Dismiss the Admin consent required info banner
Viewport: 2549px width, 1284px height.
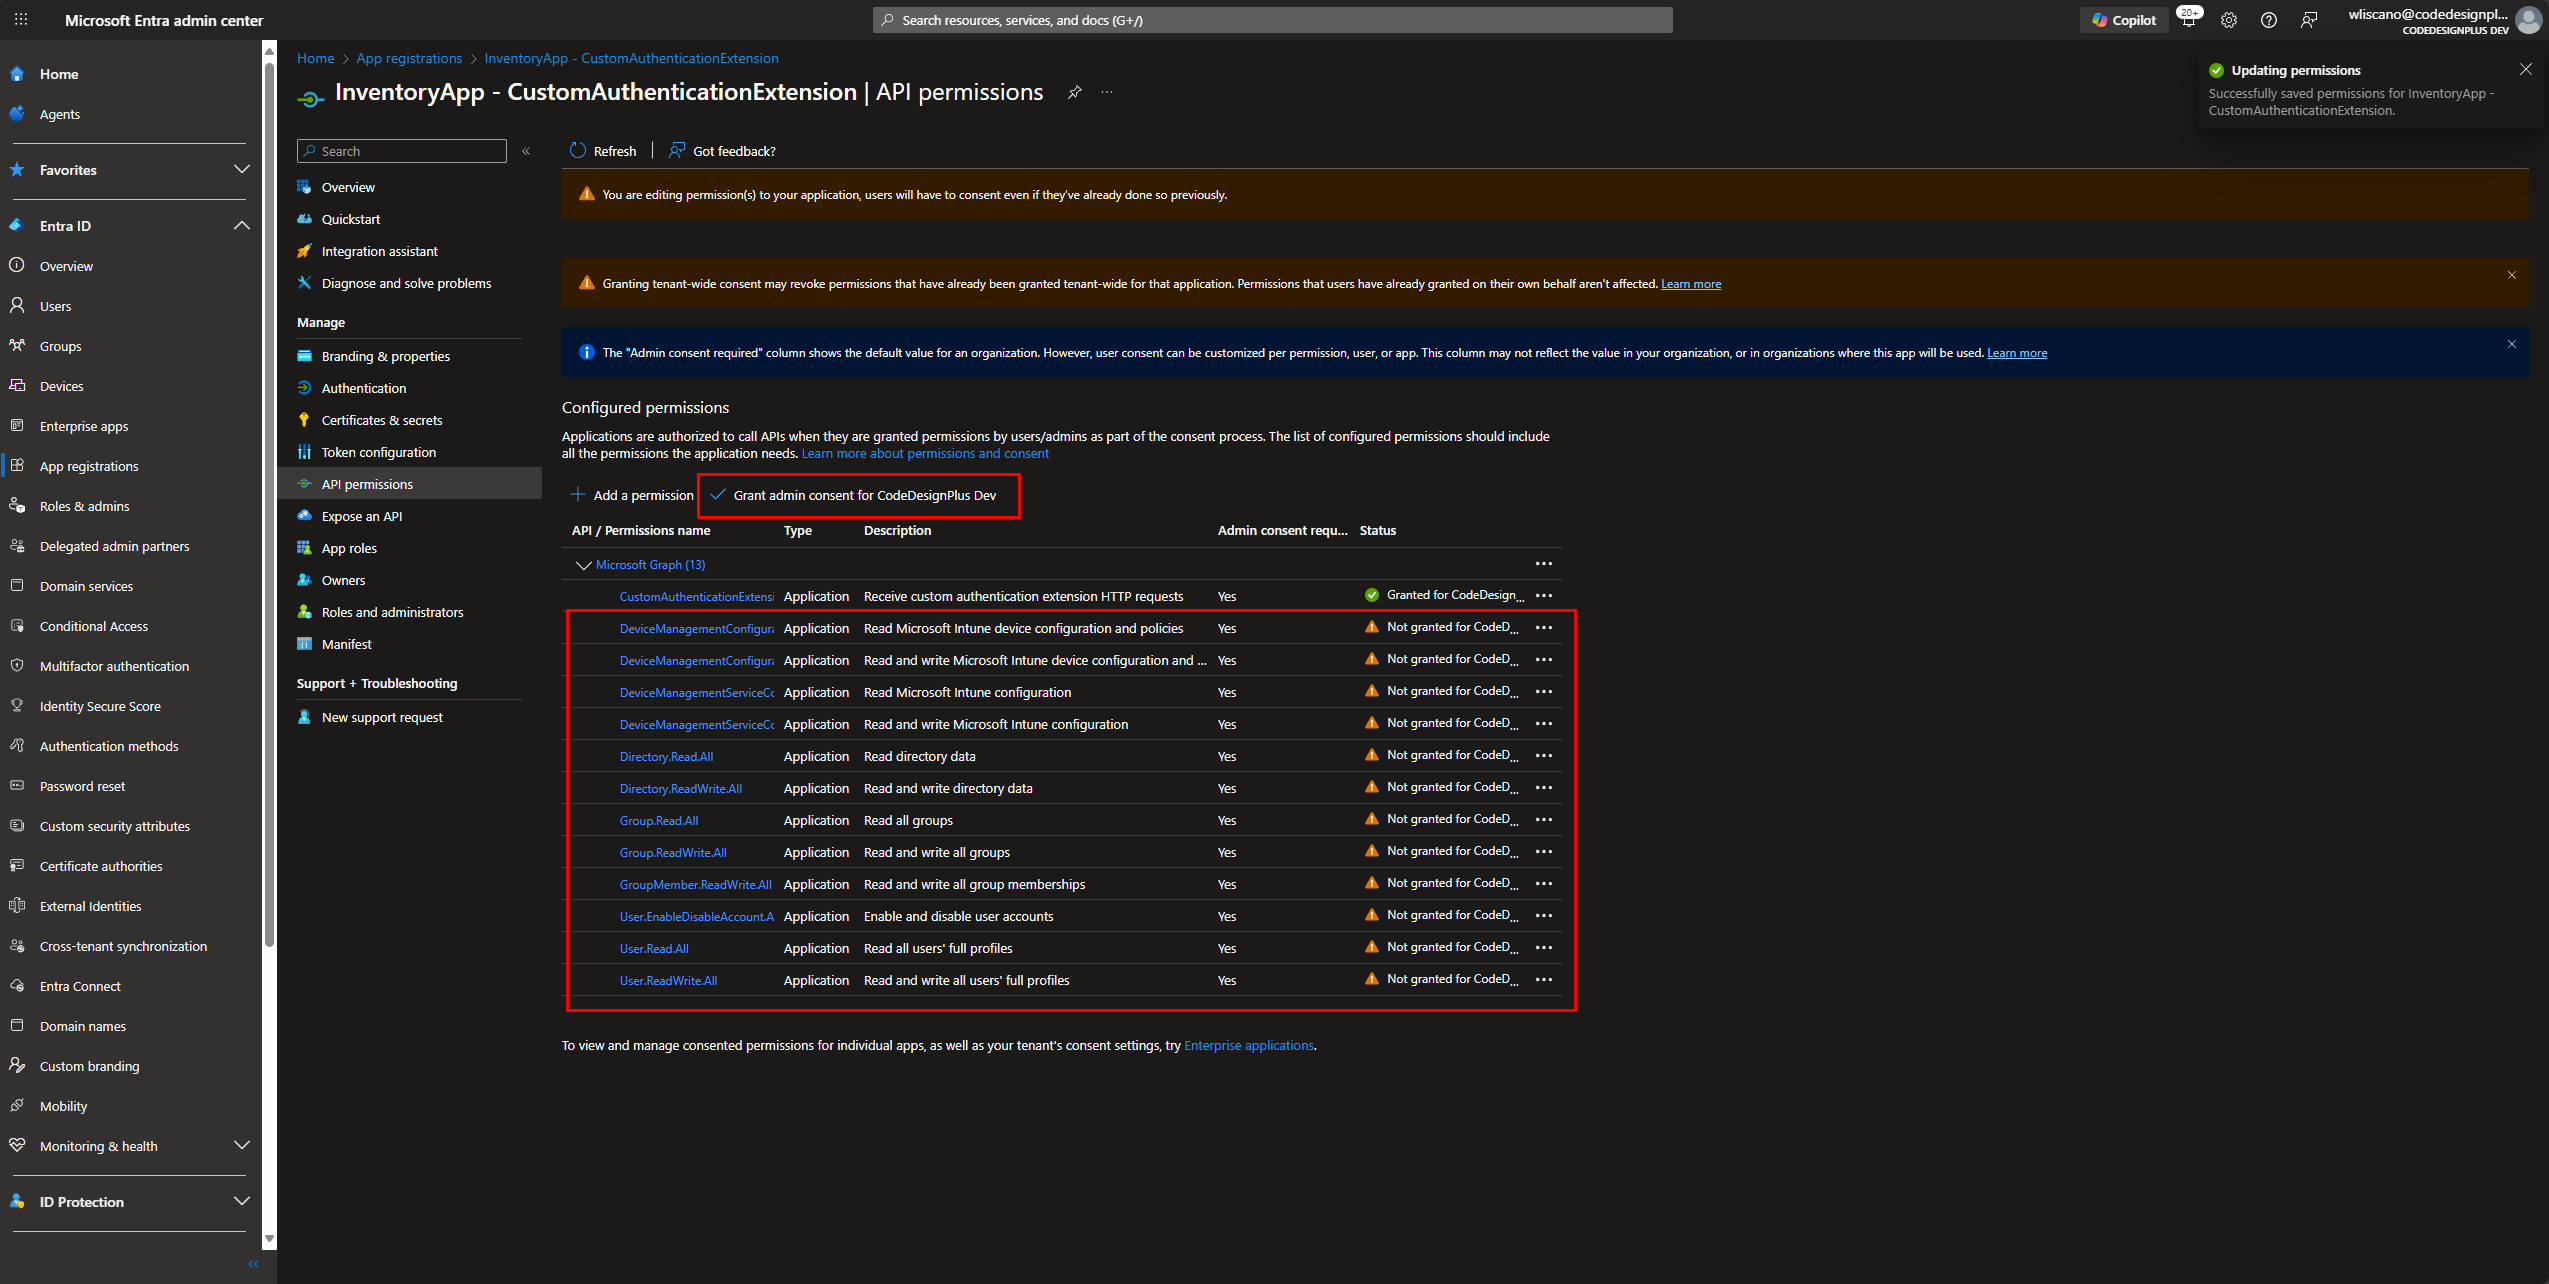[x=2511, y=344]
